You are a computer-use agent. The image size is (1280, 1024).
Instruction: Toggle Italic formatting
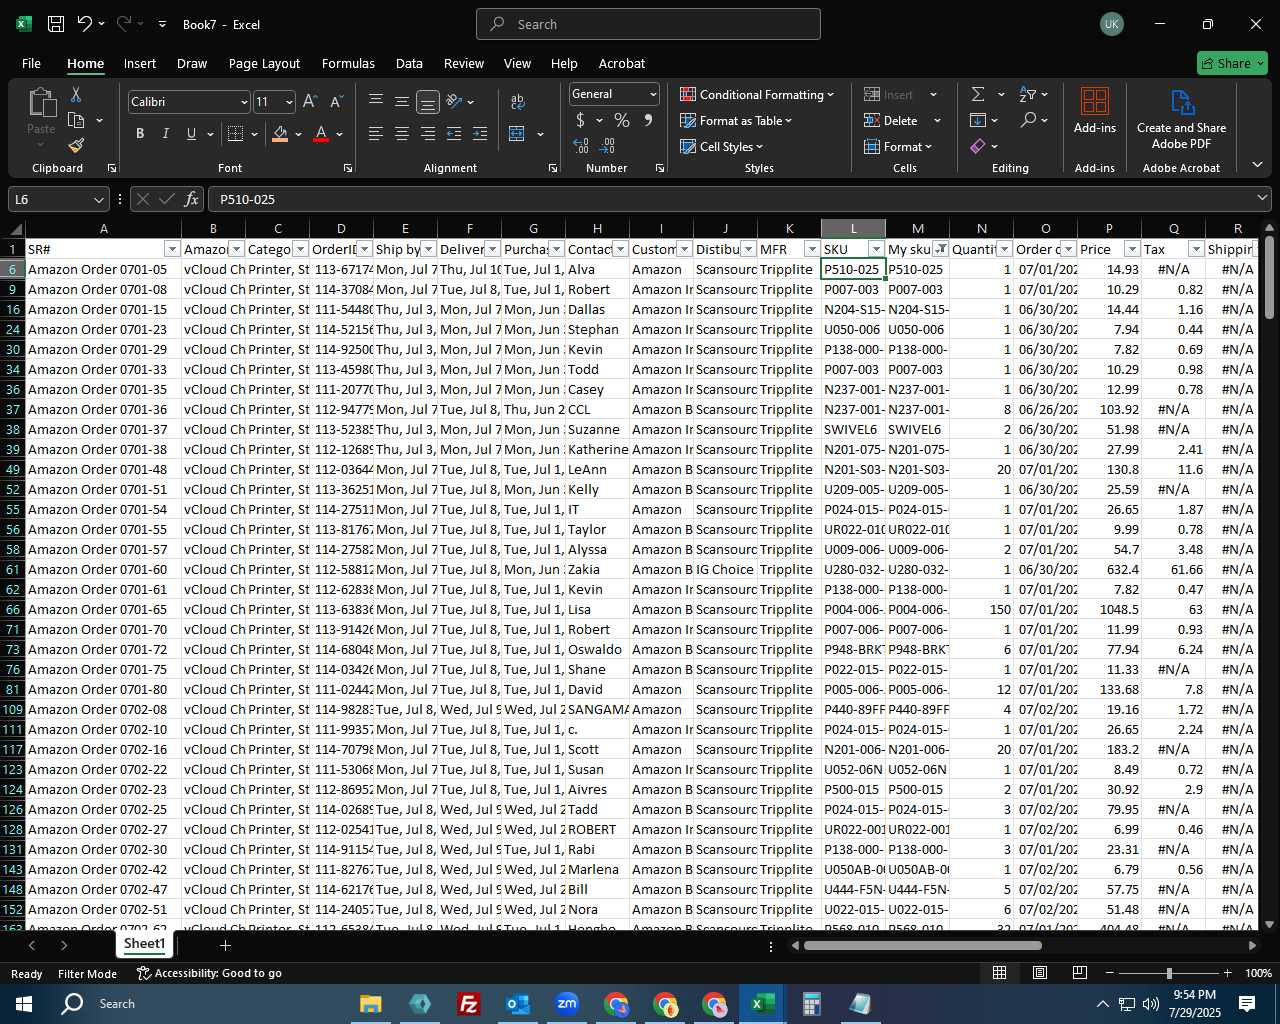point(165,134)
